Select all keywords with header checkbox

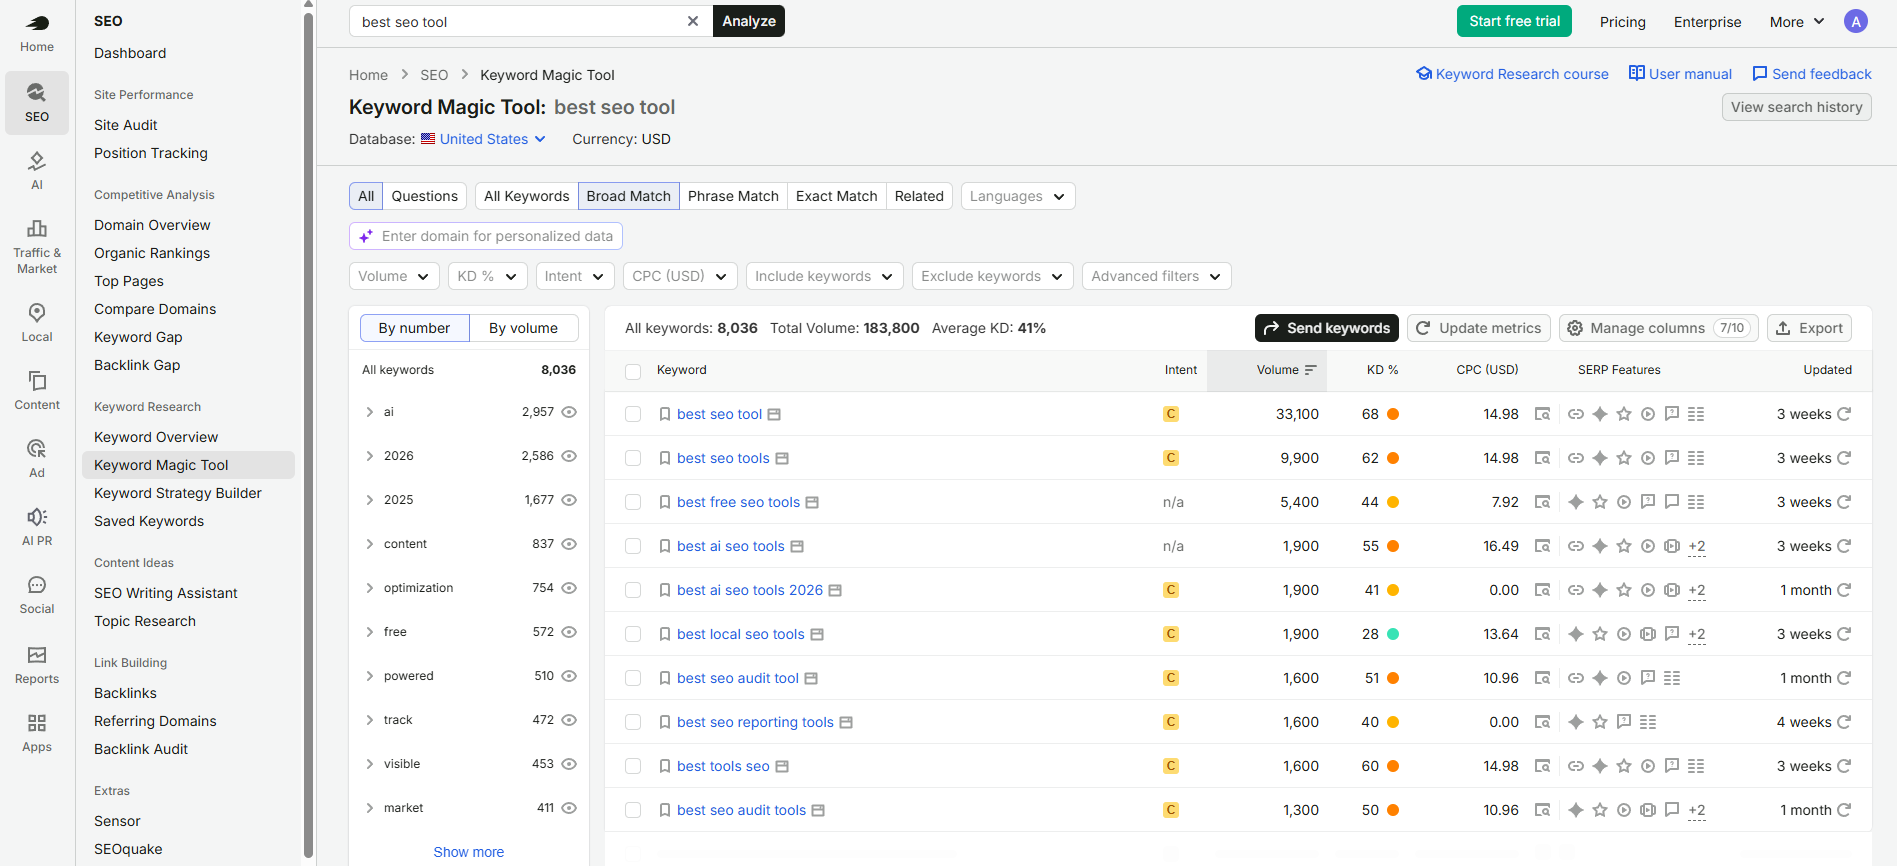[633, 371]
